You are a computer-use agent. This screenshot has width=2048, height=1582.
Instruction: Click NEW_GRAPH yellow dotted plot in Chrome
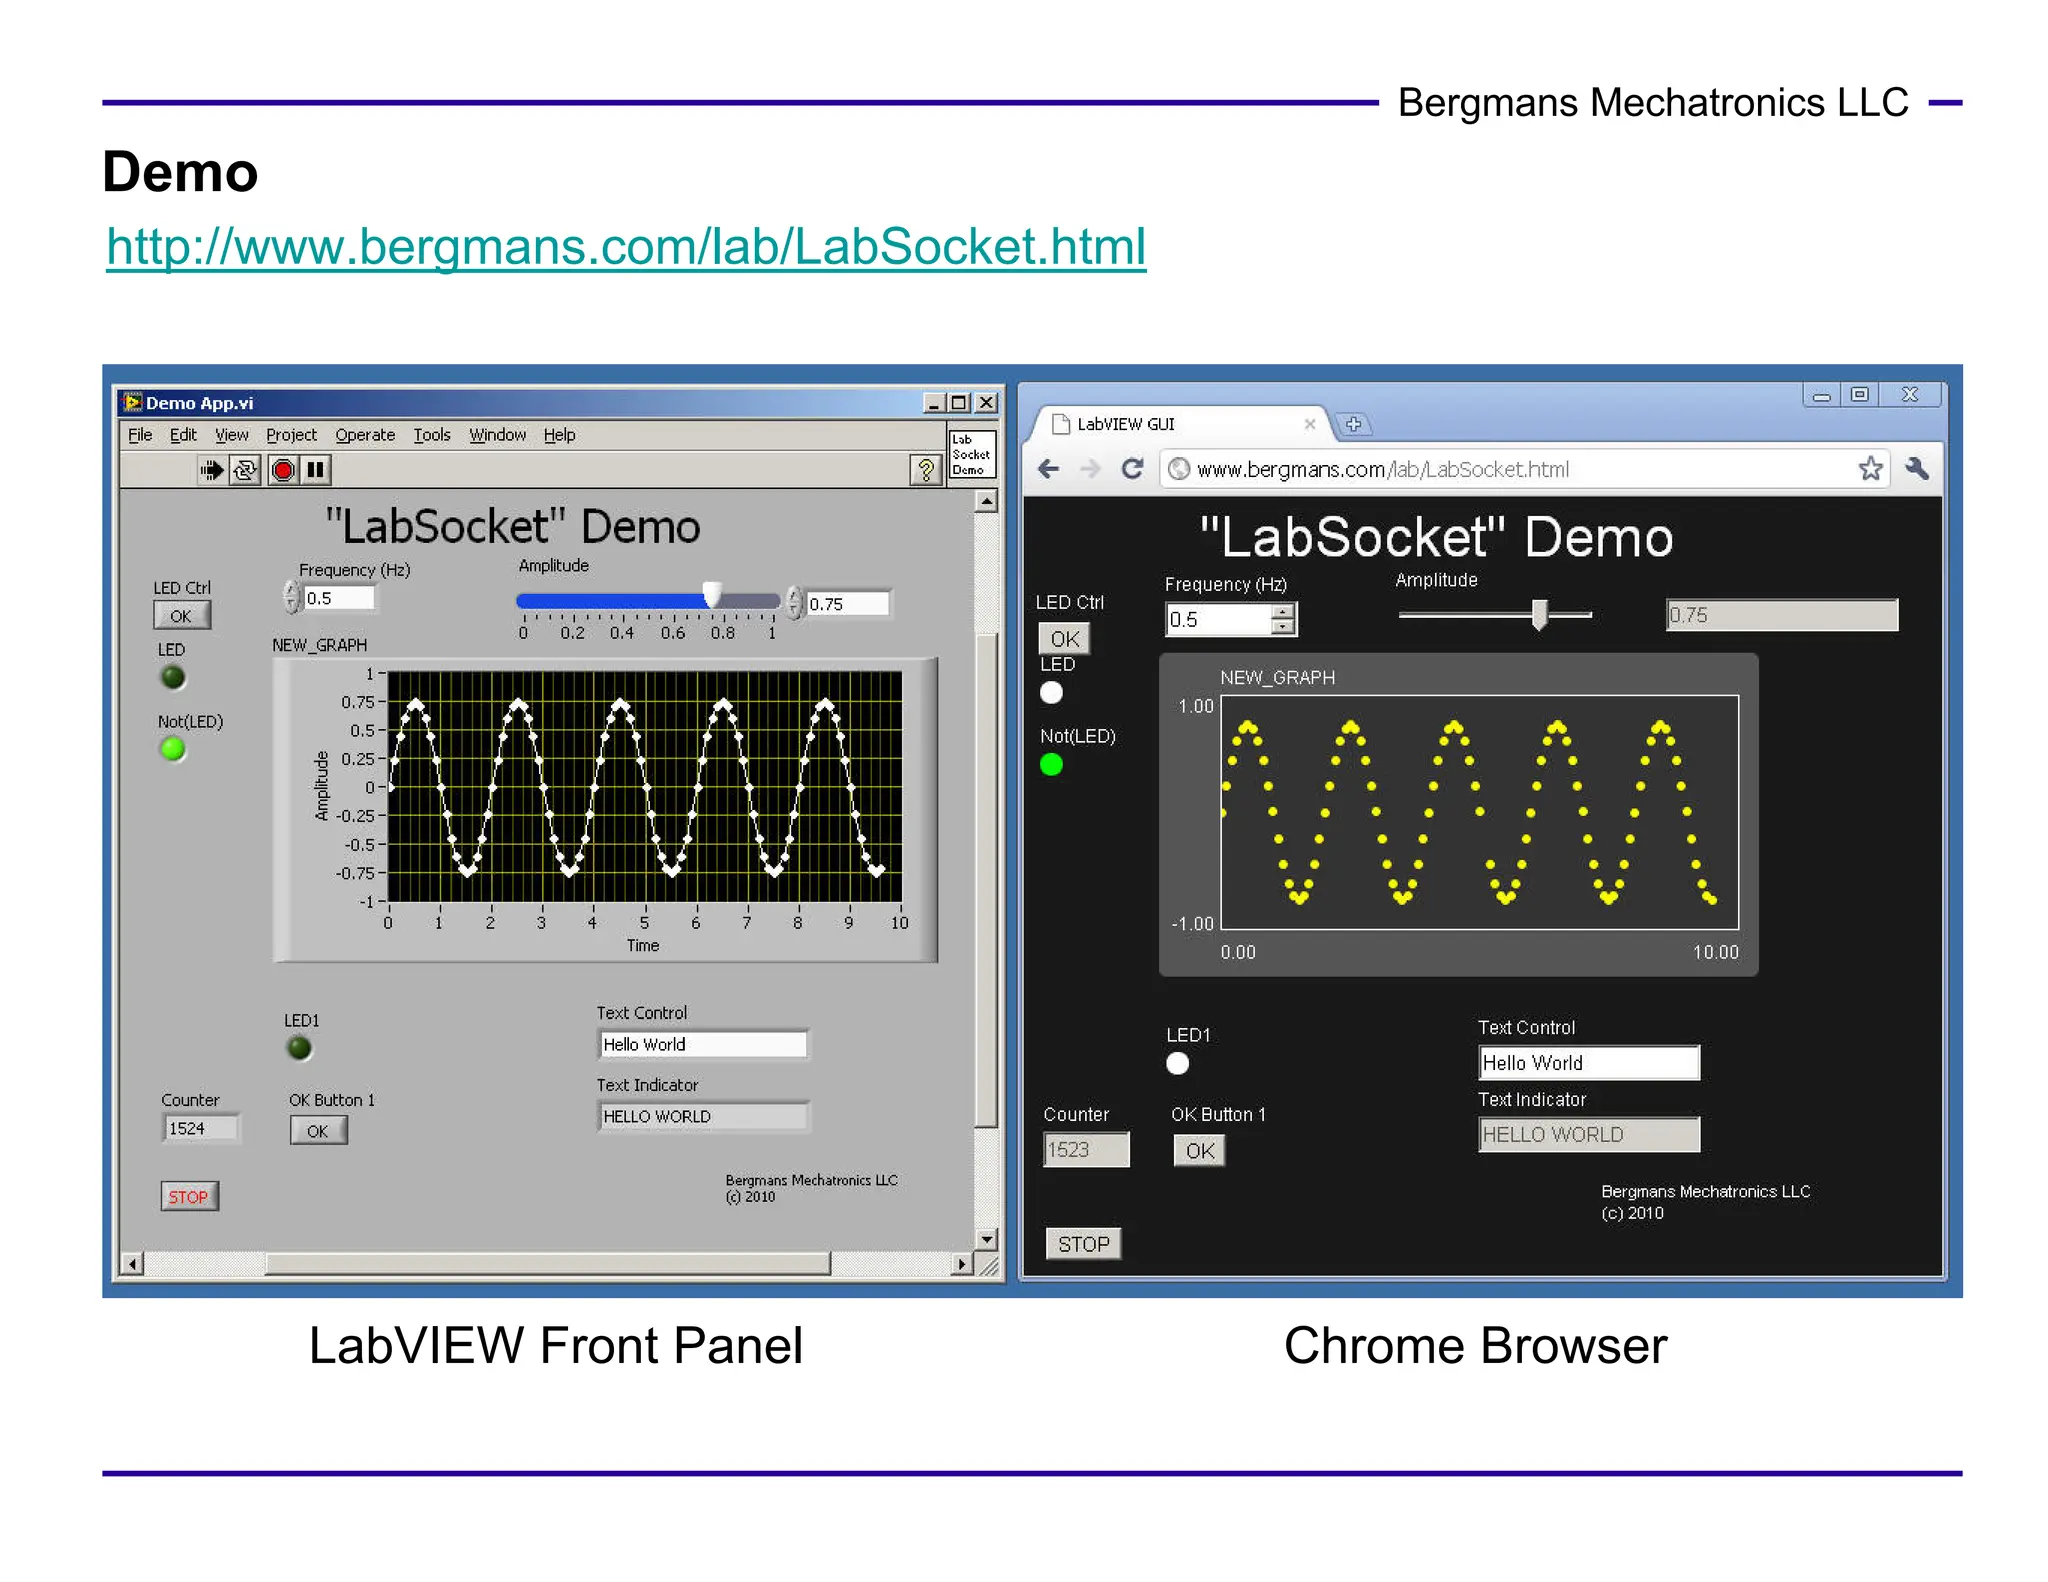click(1480, 812)
